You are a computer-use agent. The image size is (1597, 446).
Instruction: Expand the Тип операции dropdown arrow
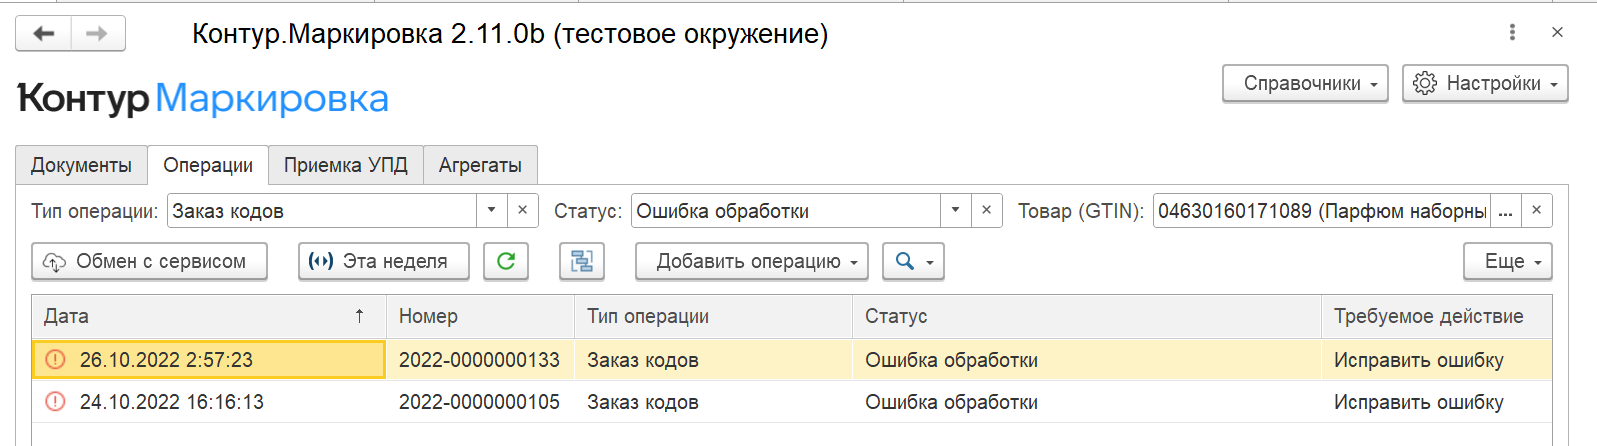click(491, 211)
